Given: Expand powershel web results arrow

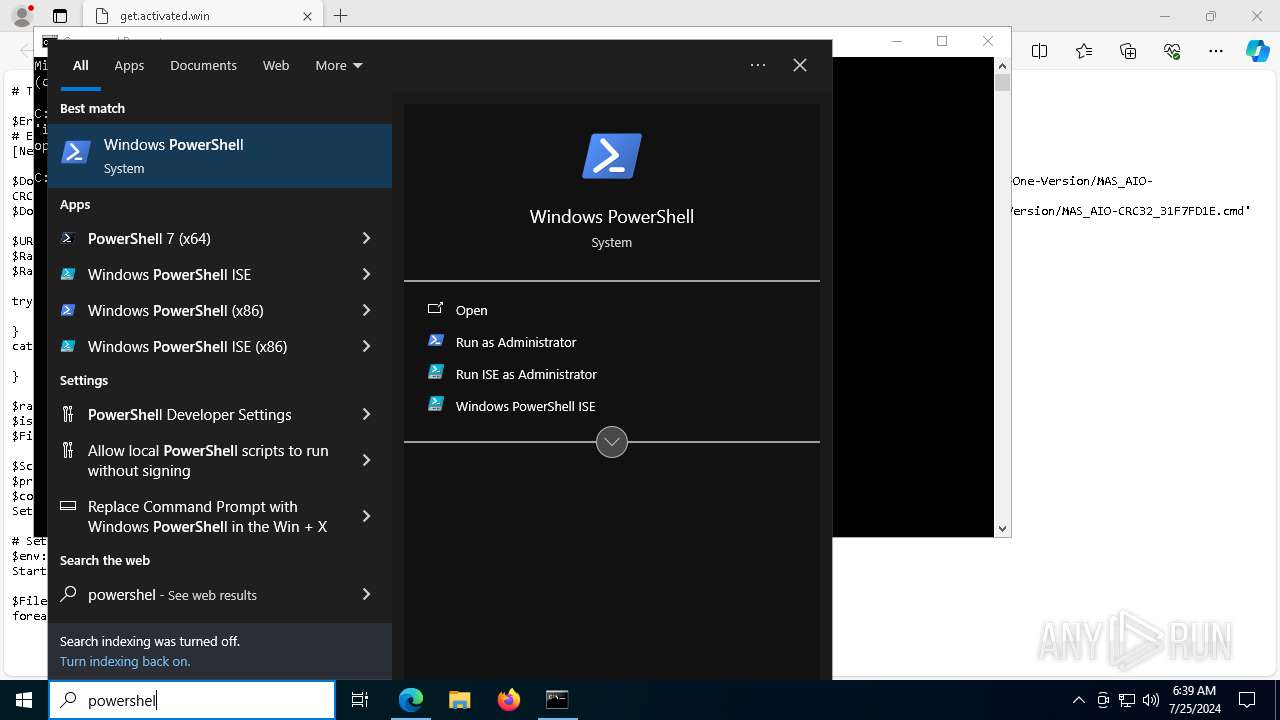Looking at the screenshot, I should click(x=366, y=594).
